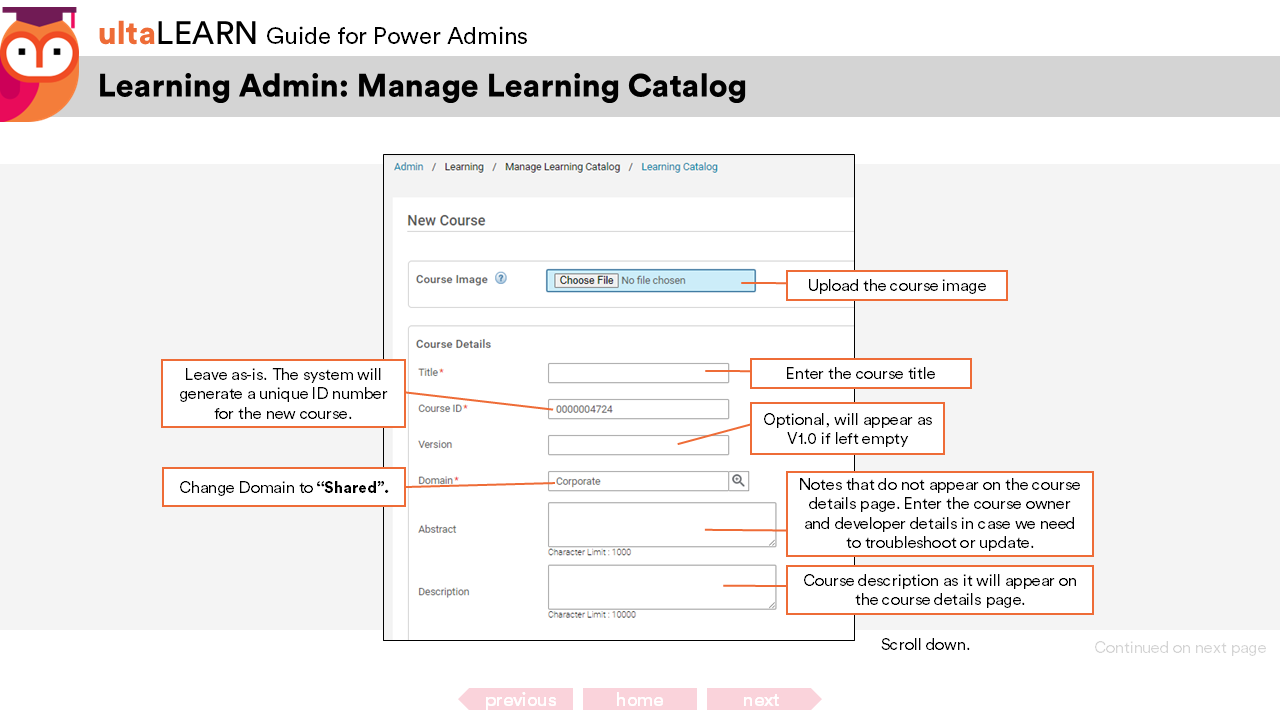
Task: Click the Course ID field 0000004724
Action: pos(638,409)
